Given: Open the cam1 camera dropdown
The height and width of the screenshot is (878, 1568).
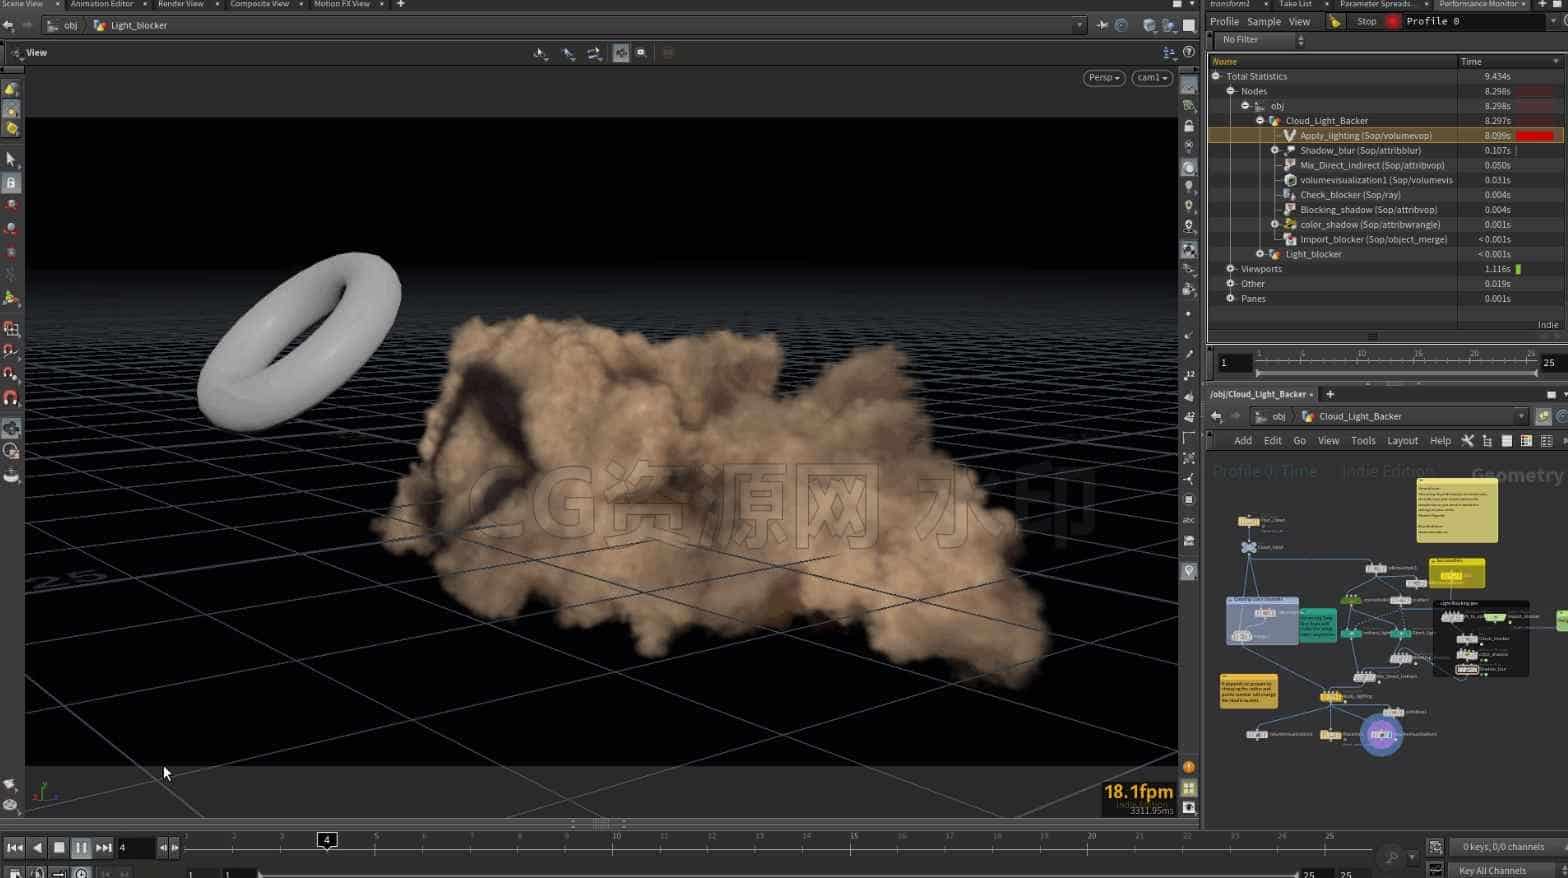Looking at the screenshot, I should point(1152,78).
